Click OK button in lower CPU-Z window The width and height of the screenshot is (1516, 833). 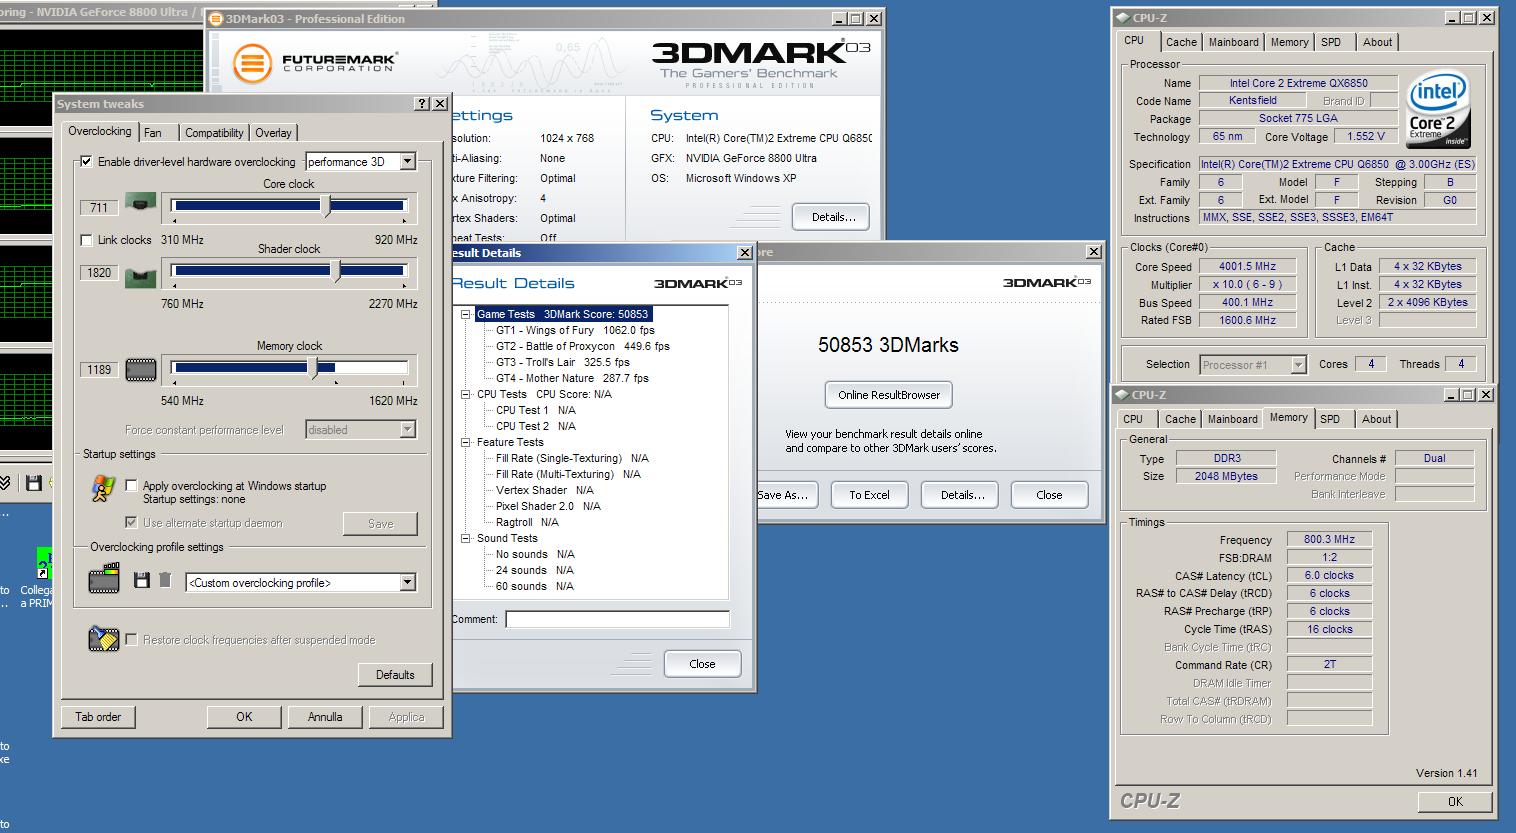(x=1455, y=801)
